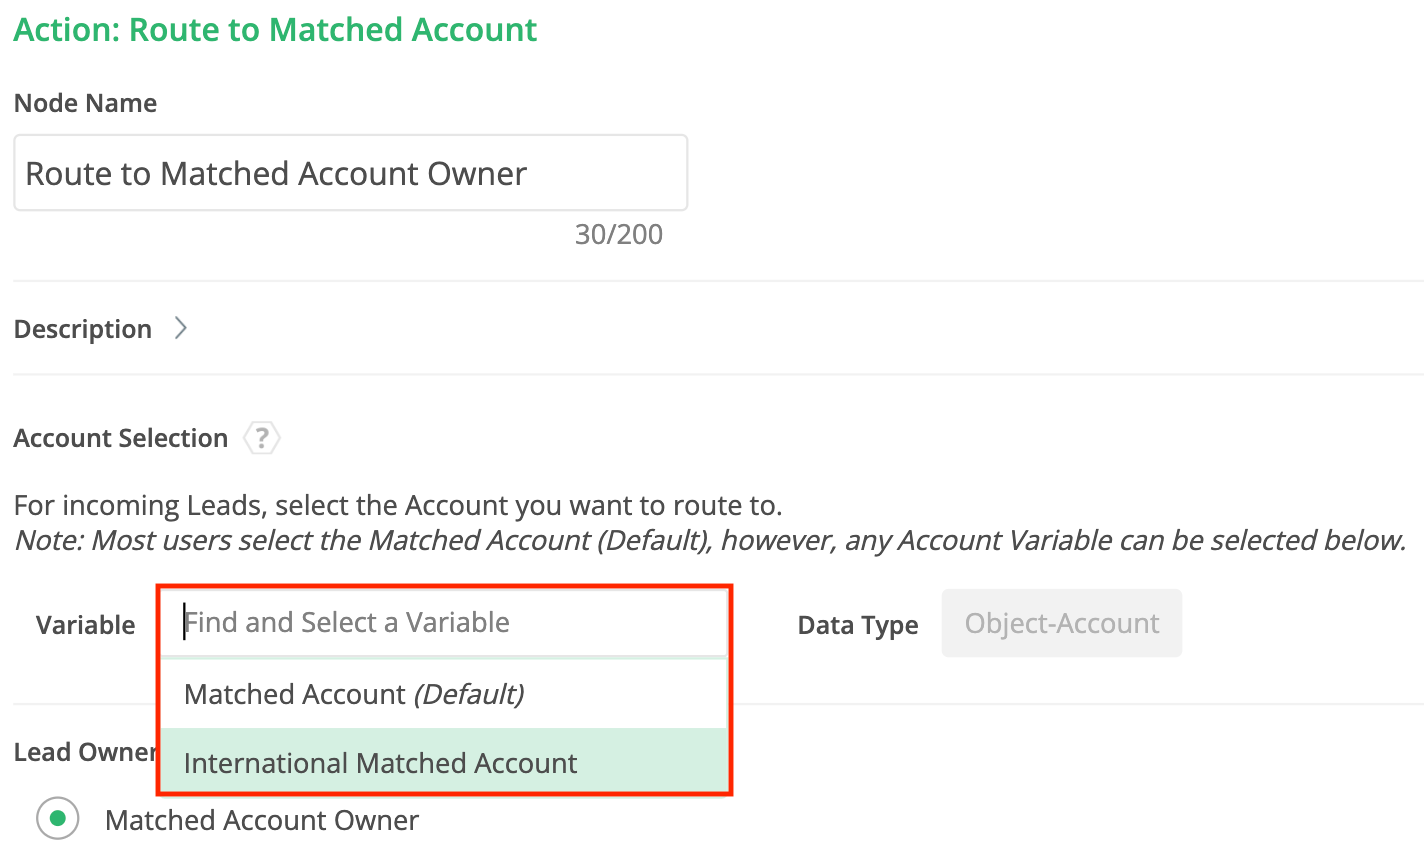Click the italic Note about Matched Account default
1424x852 pixels.
[x=710, y=541]
